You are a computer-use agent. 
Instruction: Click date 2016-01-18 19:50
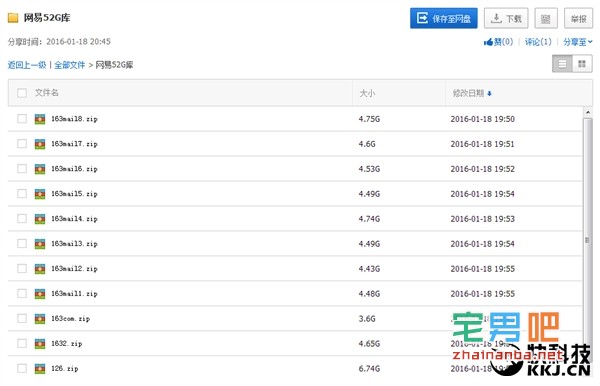(x=483, y=119)
